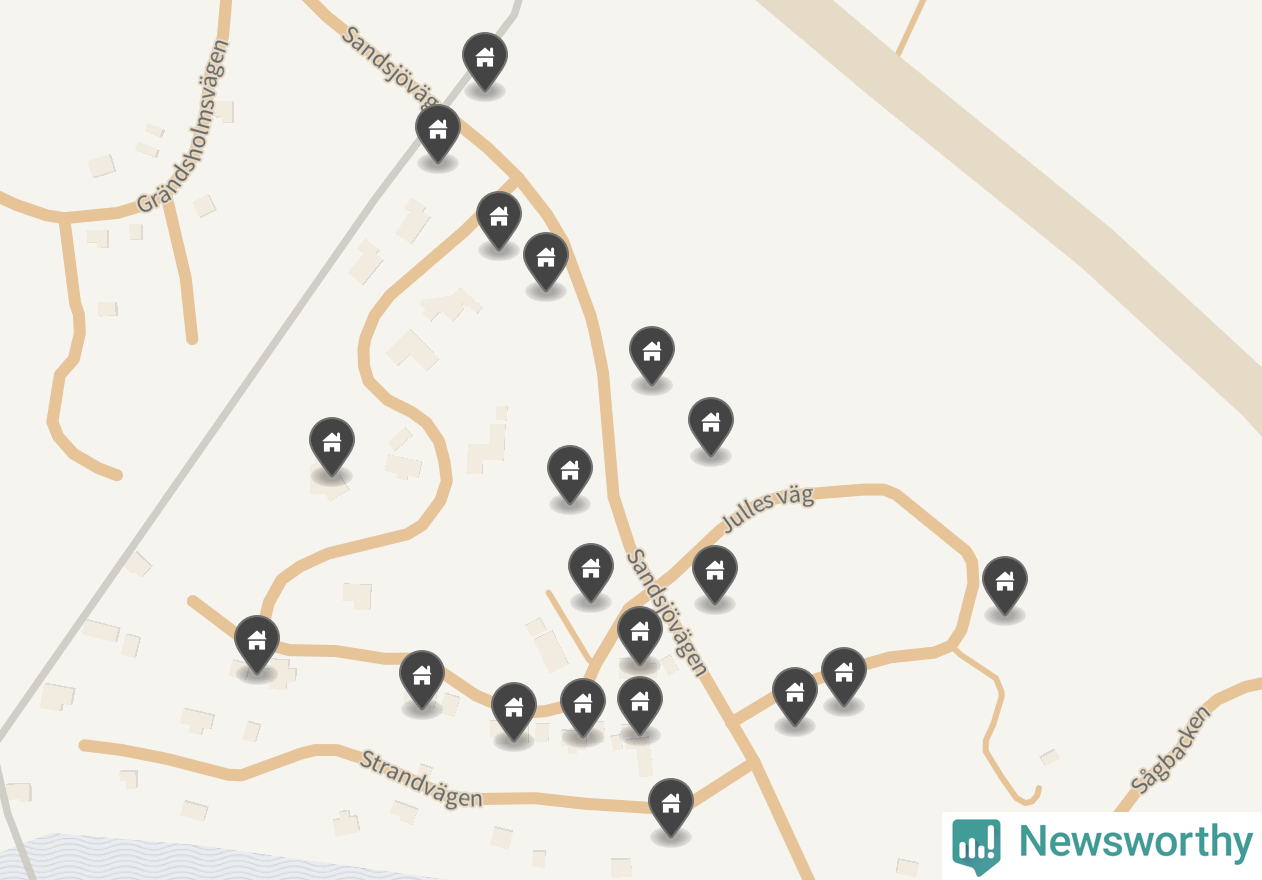Click the house marker just west of Sandsjövägen's midpoint

point(570,473)
